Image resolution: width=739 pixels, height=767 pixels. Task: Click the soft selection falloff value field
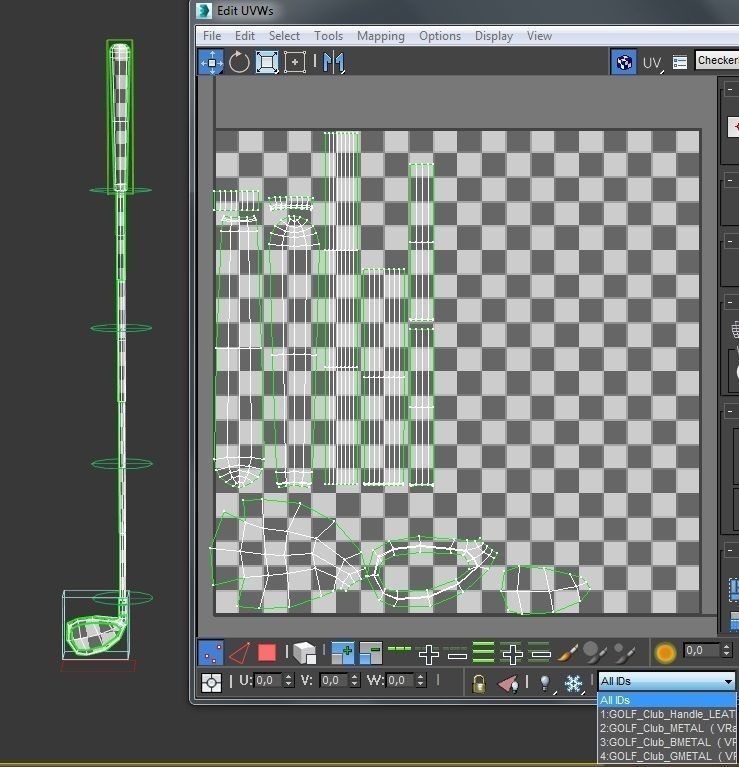pos(701,650)
